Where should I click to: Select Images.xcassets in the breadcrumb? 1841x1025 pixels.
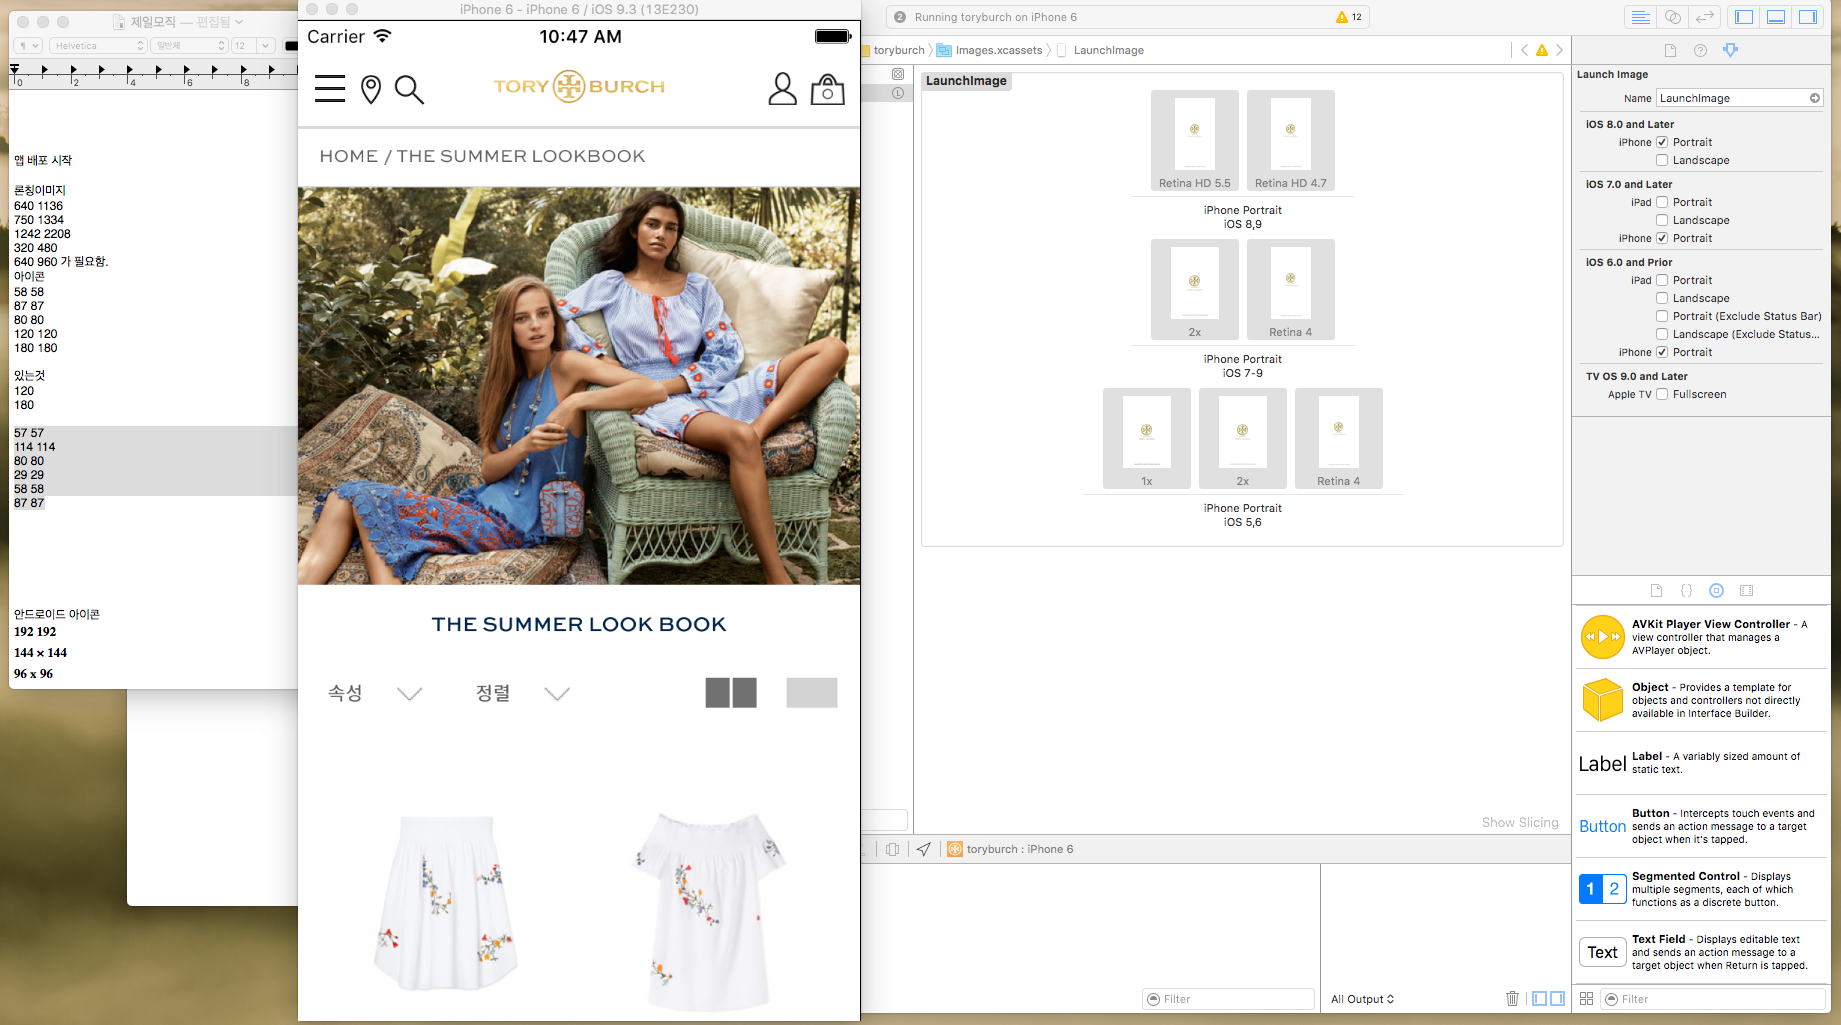998,50
